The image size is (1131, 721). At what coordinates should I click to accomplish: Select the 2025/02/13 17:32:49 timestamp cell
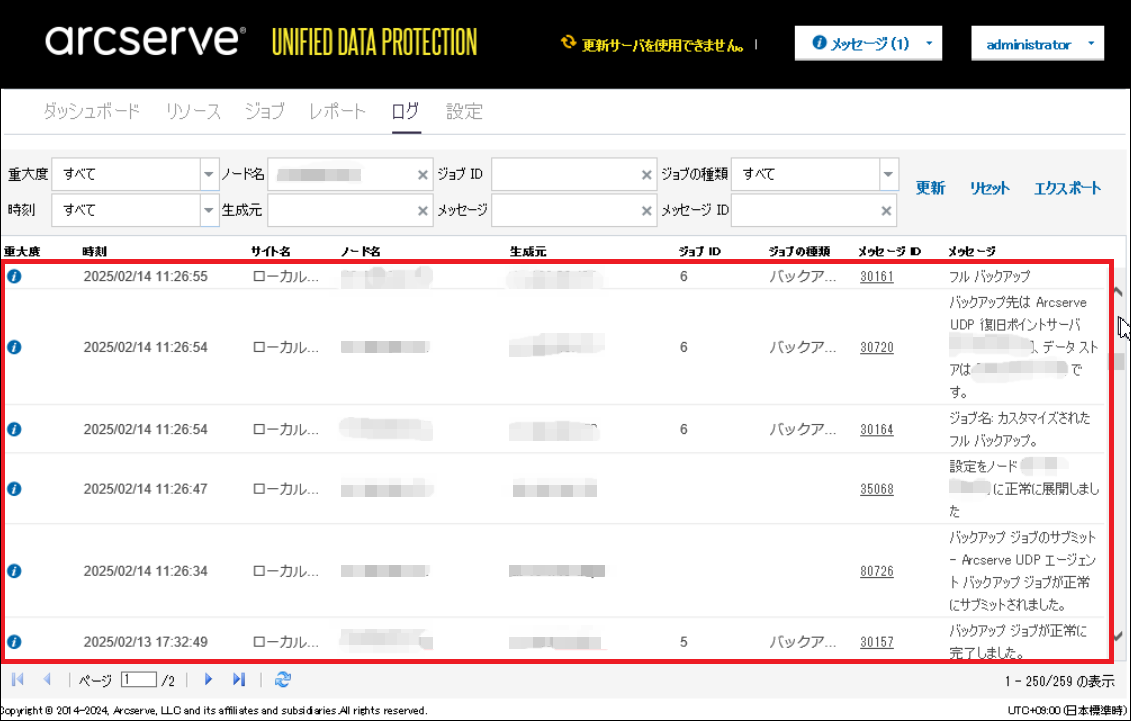click(146, 642)
